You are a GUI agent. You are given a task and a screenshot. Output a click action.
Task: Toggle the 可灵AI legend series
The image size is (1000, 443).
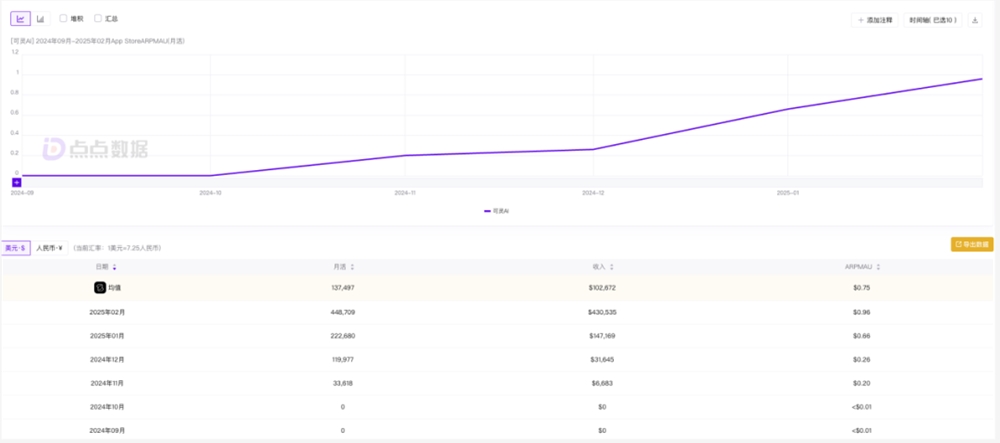click(496, 210)
